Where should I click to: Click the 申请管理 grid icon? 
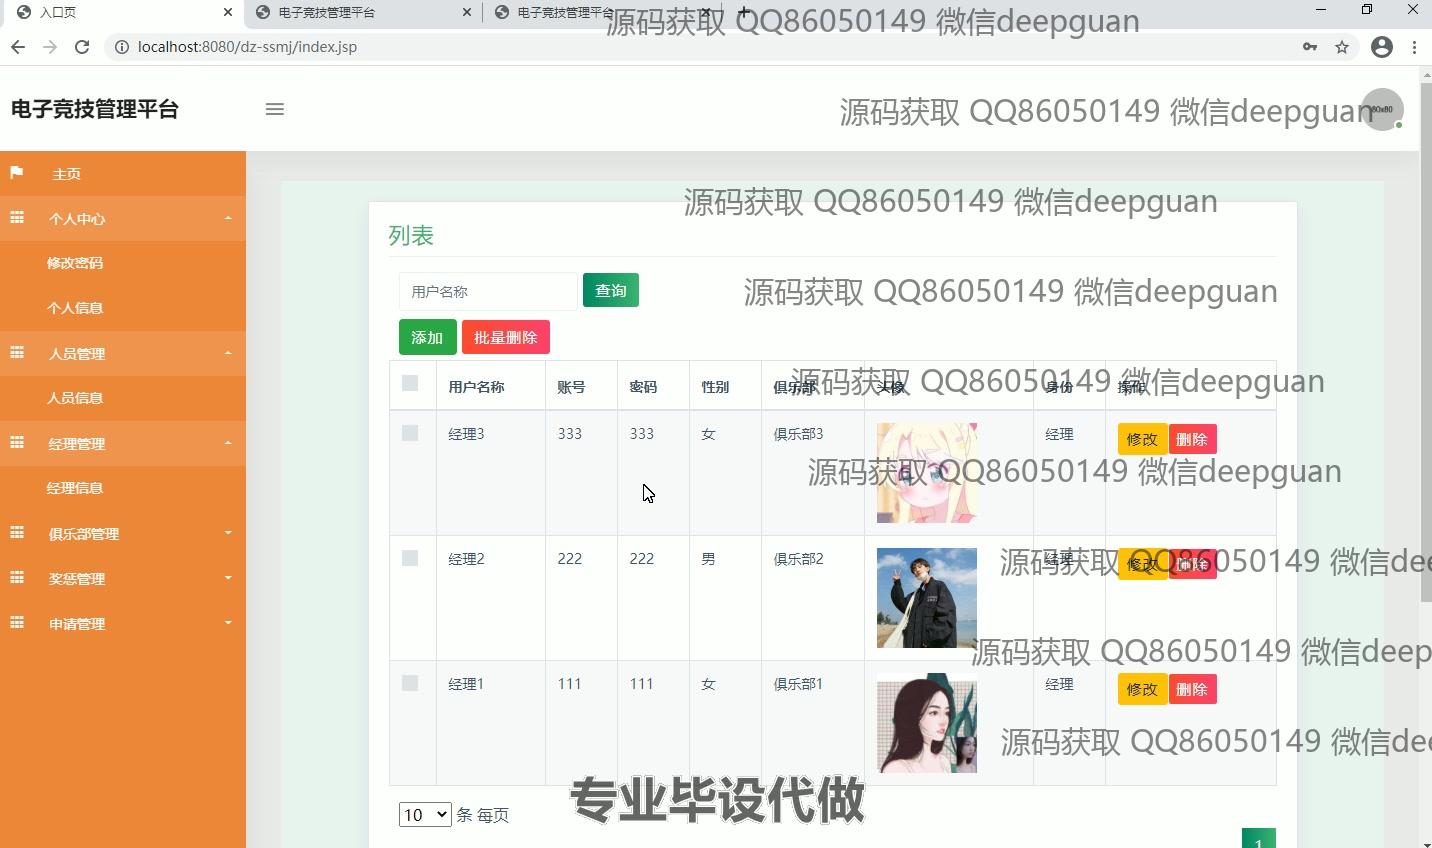(x=16, y=623)
